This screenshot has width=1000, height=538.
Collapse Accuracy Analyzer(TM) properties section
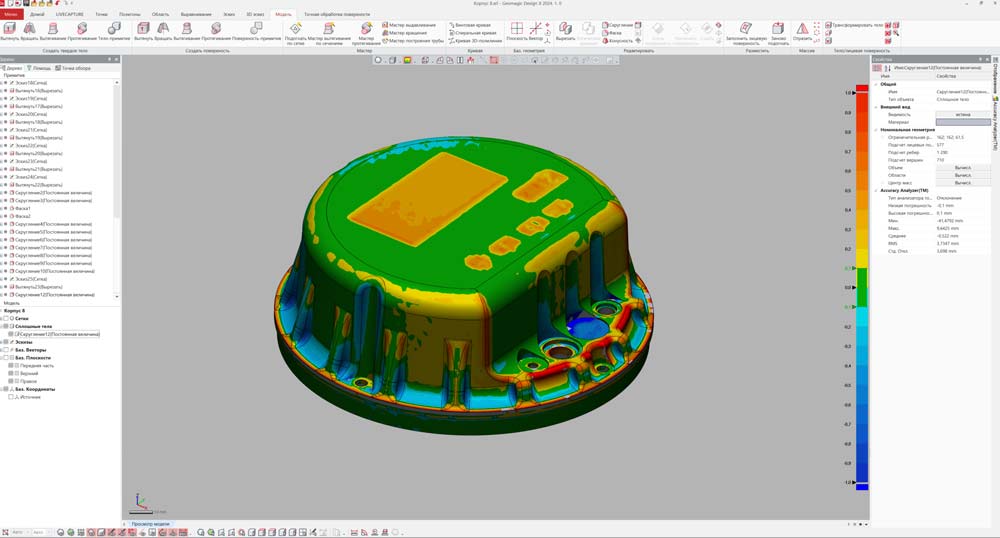876,191
